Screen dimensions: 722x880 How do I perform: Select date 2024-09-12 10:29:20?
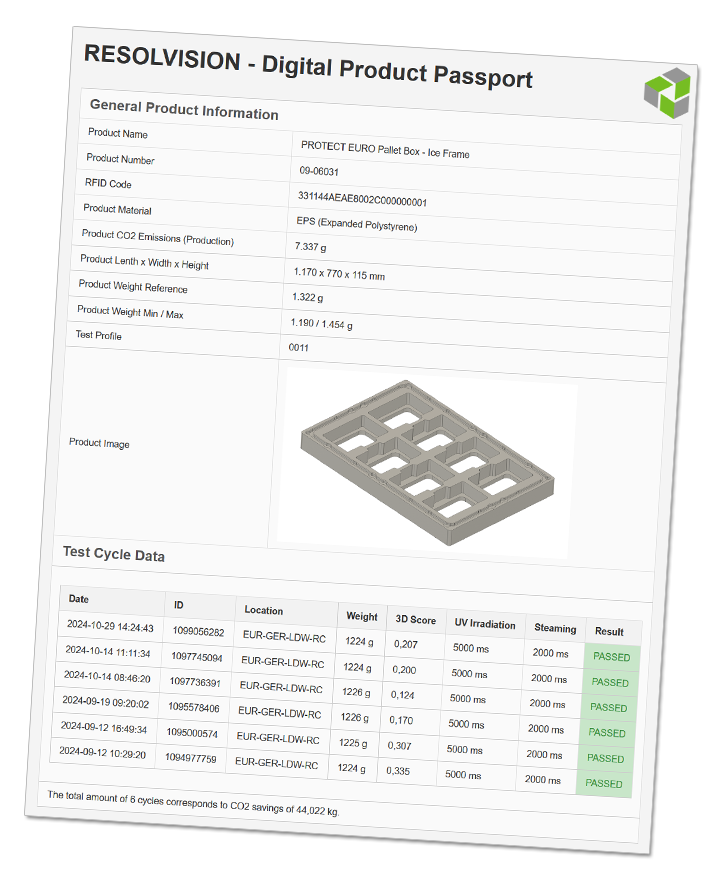(102, 752)
